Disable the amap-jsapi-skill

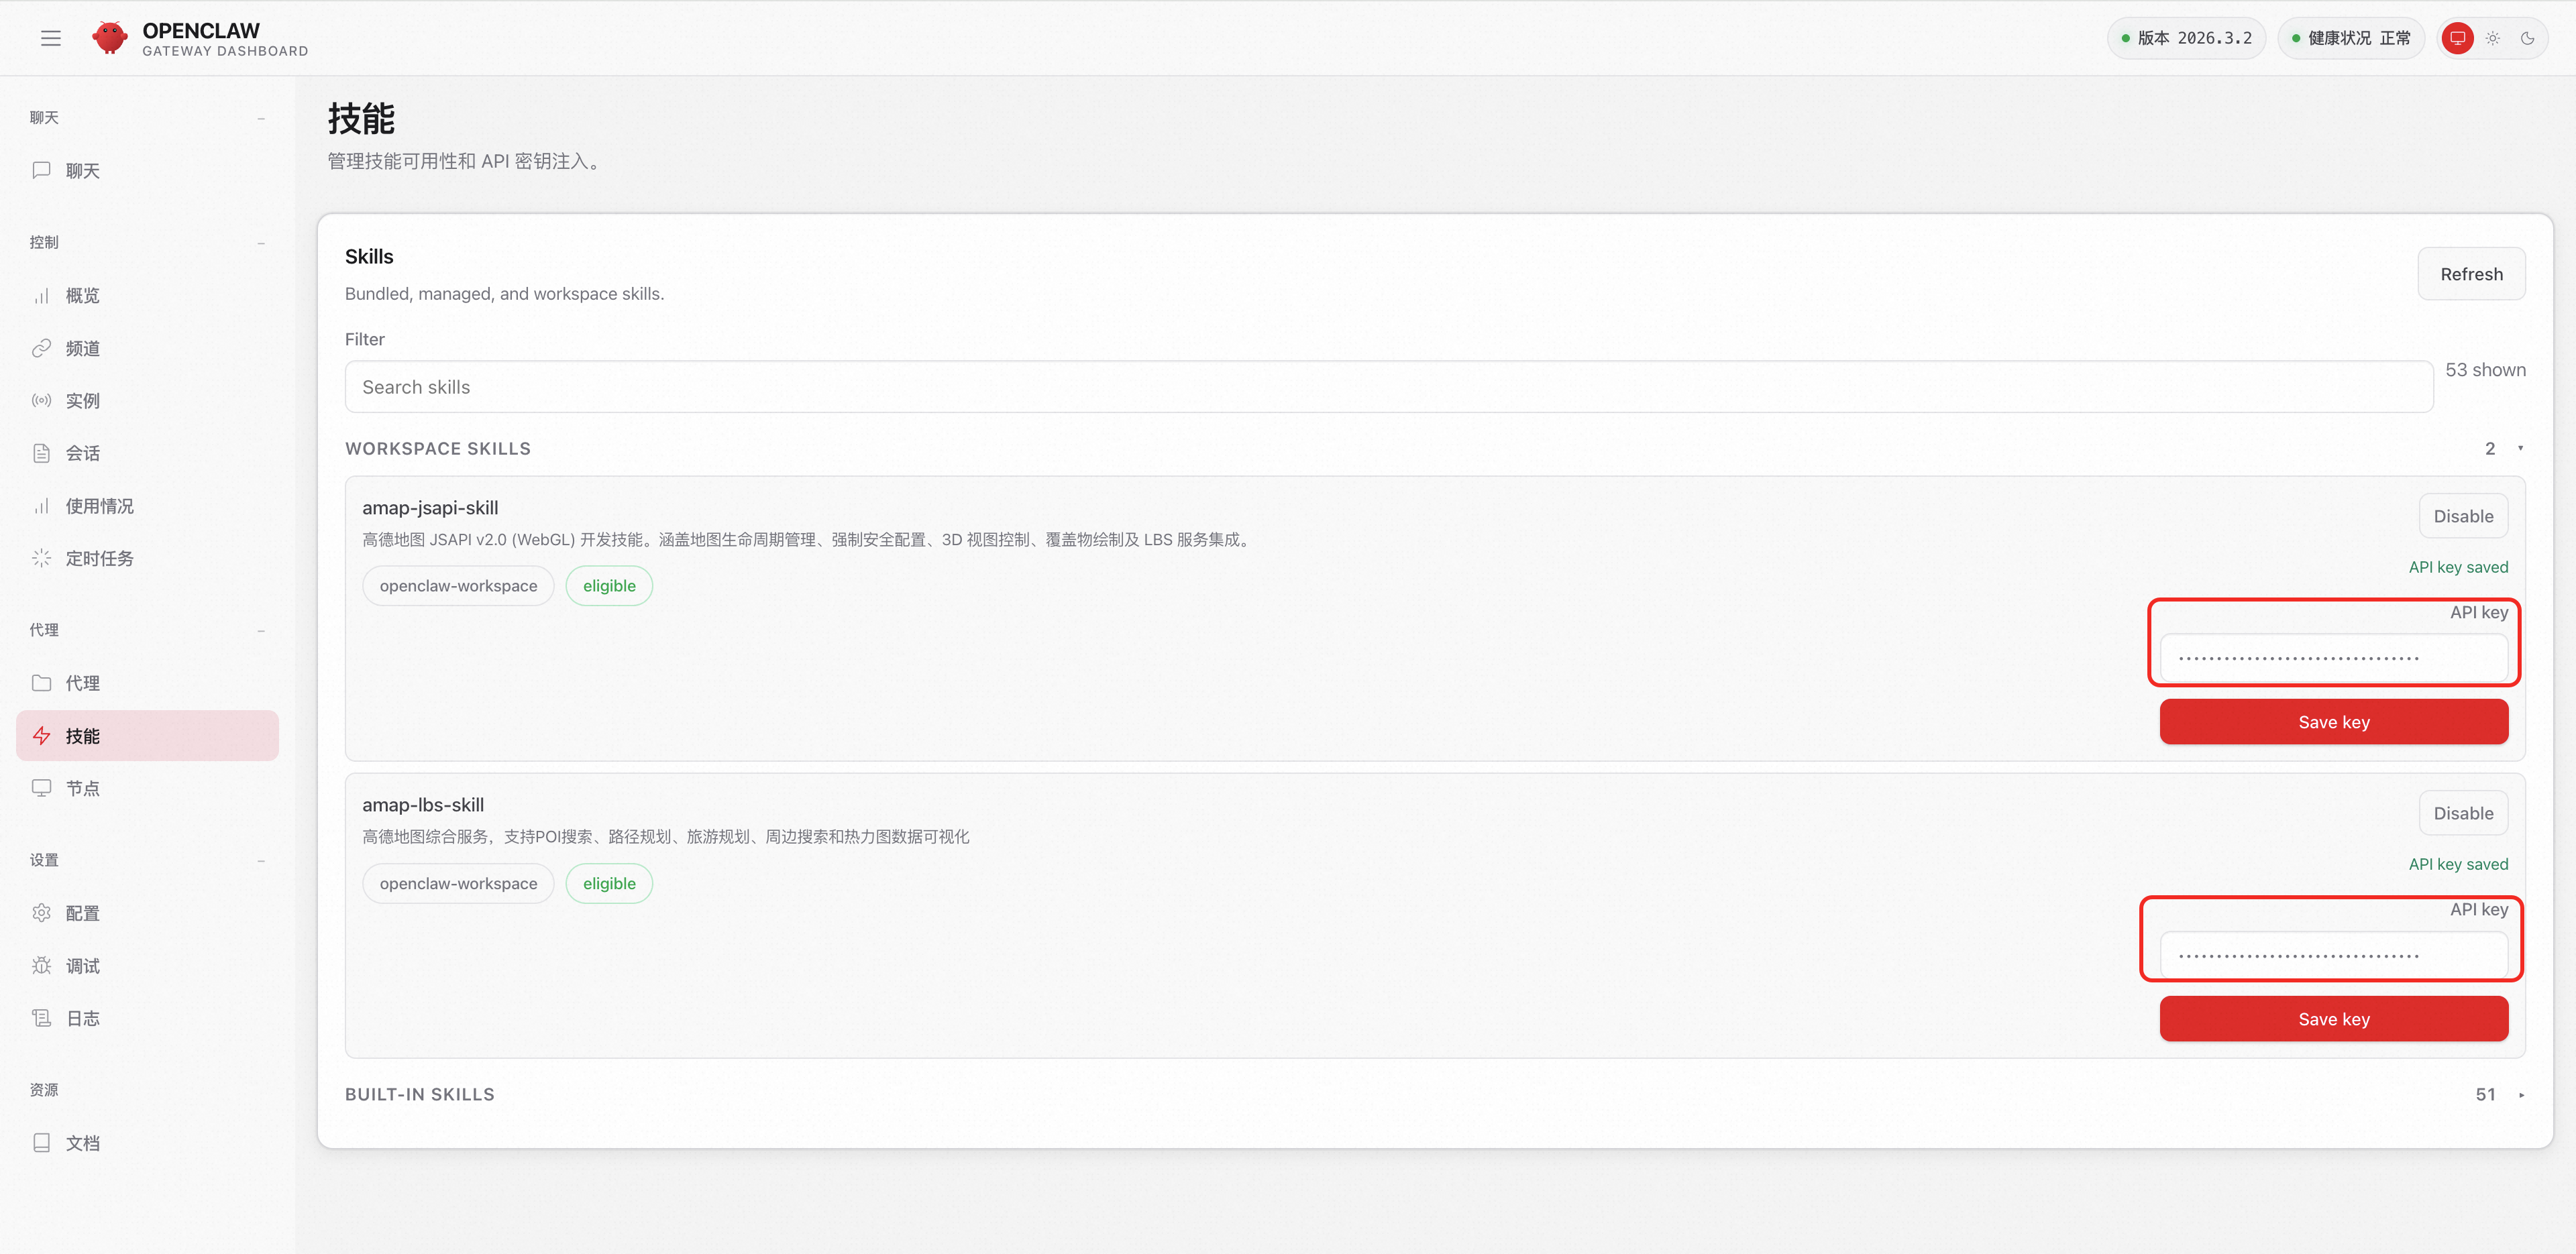[x=2463, y=516]
